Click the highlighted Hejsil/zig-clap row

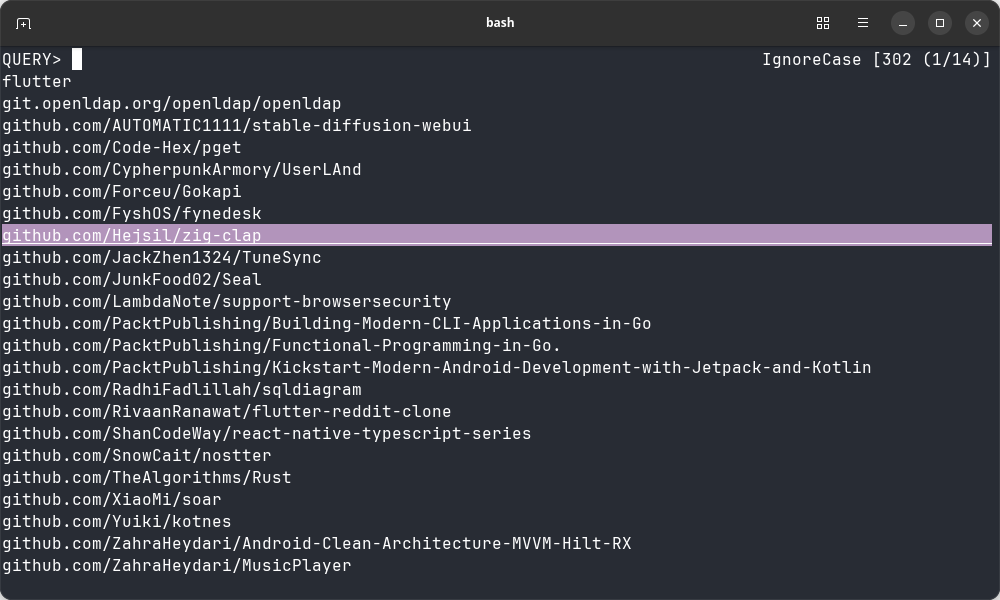point(131,236)
